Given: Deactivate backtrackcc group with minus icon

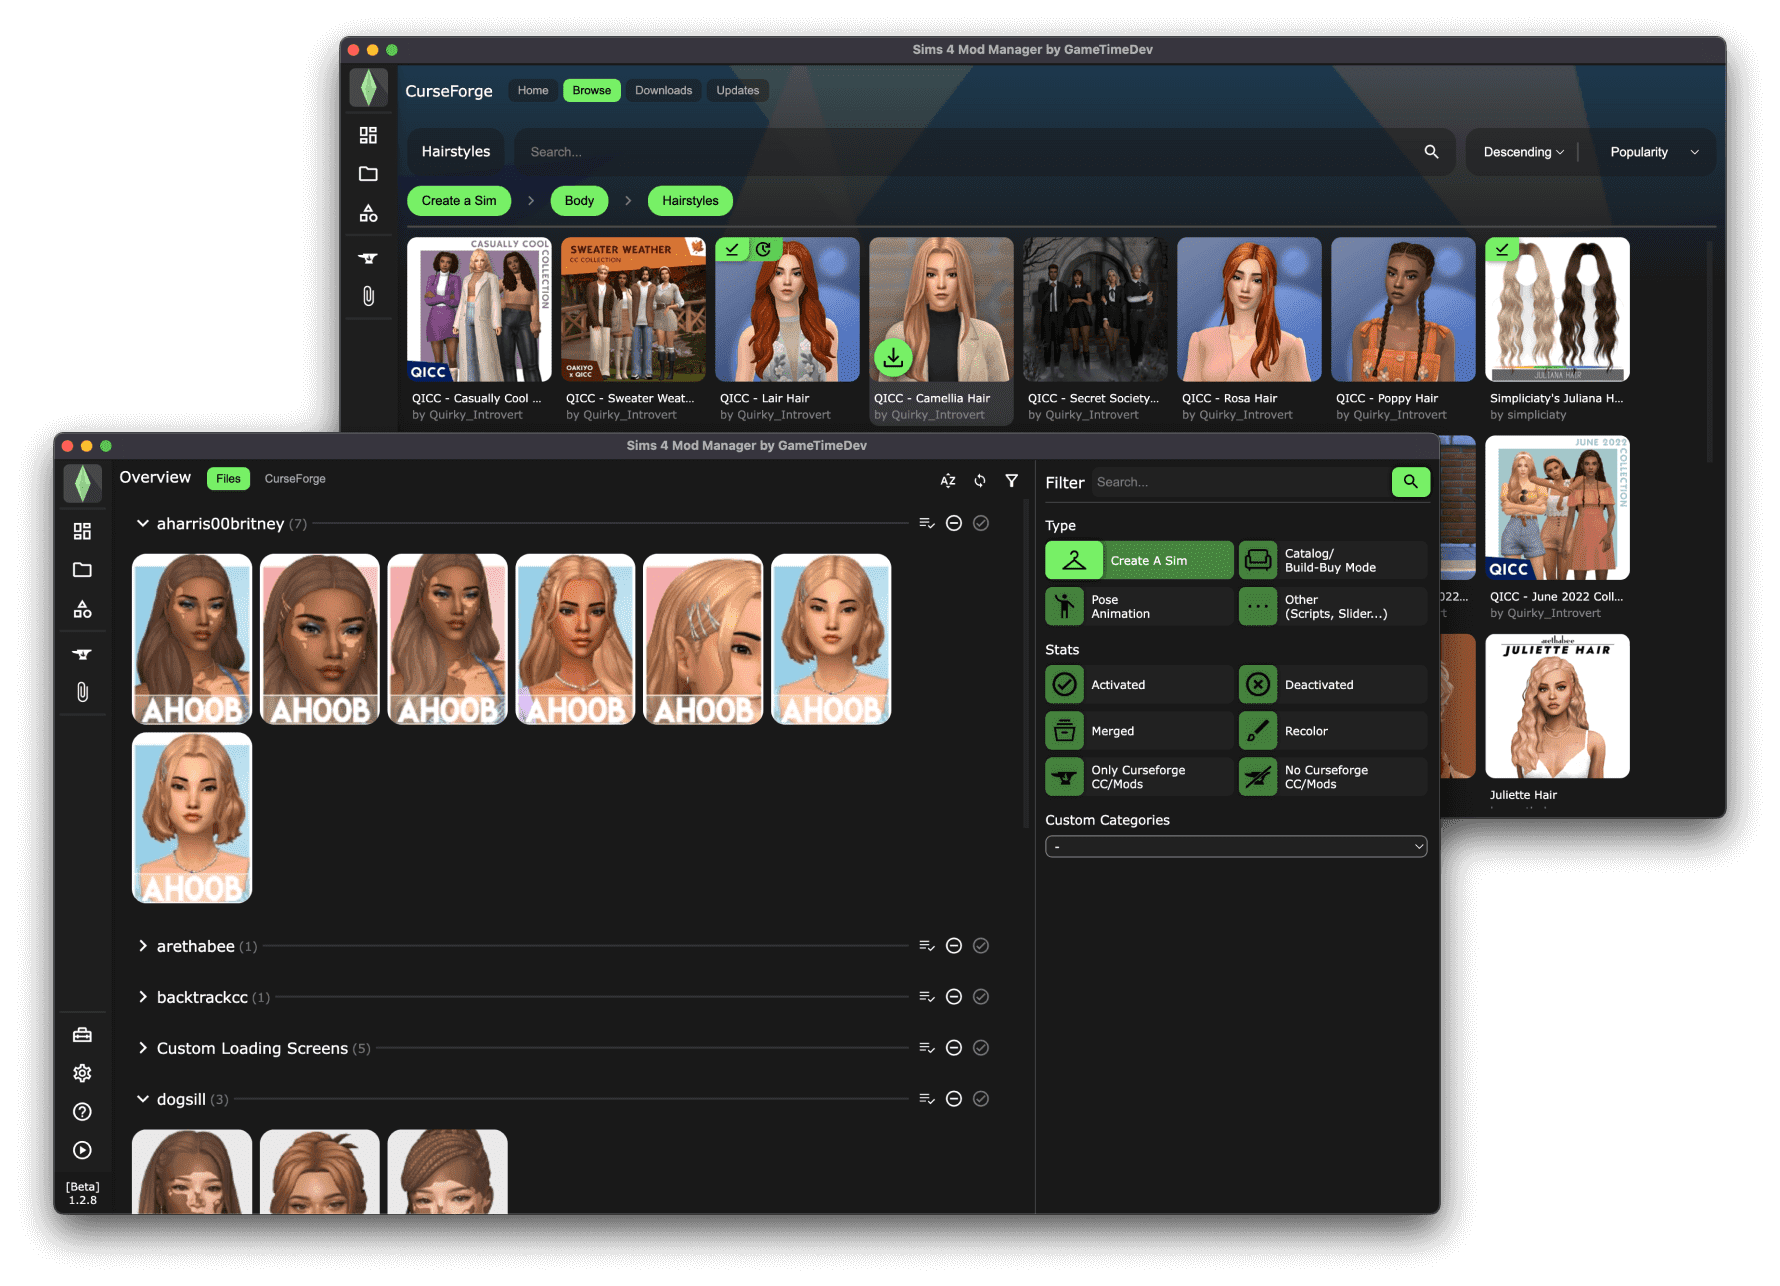Looking at the screenshot, I should click(954, 997).
